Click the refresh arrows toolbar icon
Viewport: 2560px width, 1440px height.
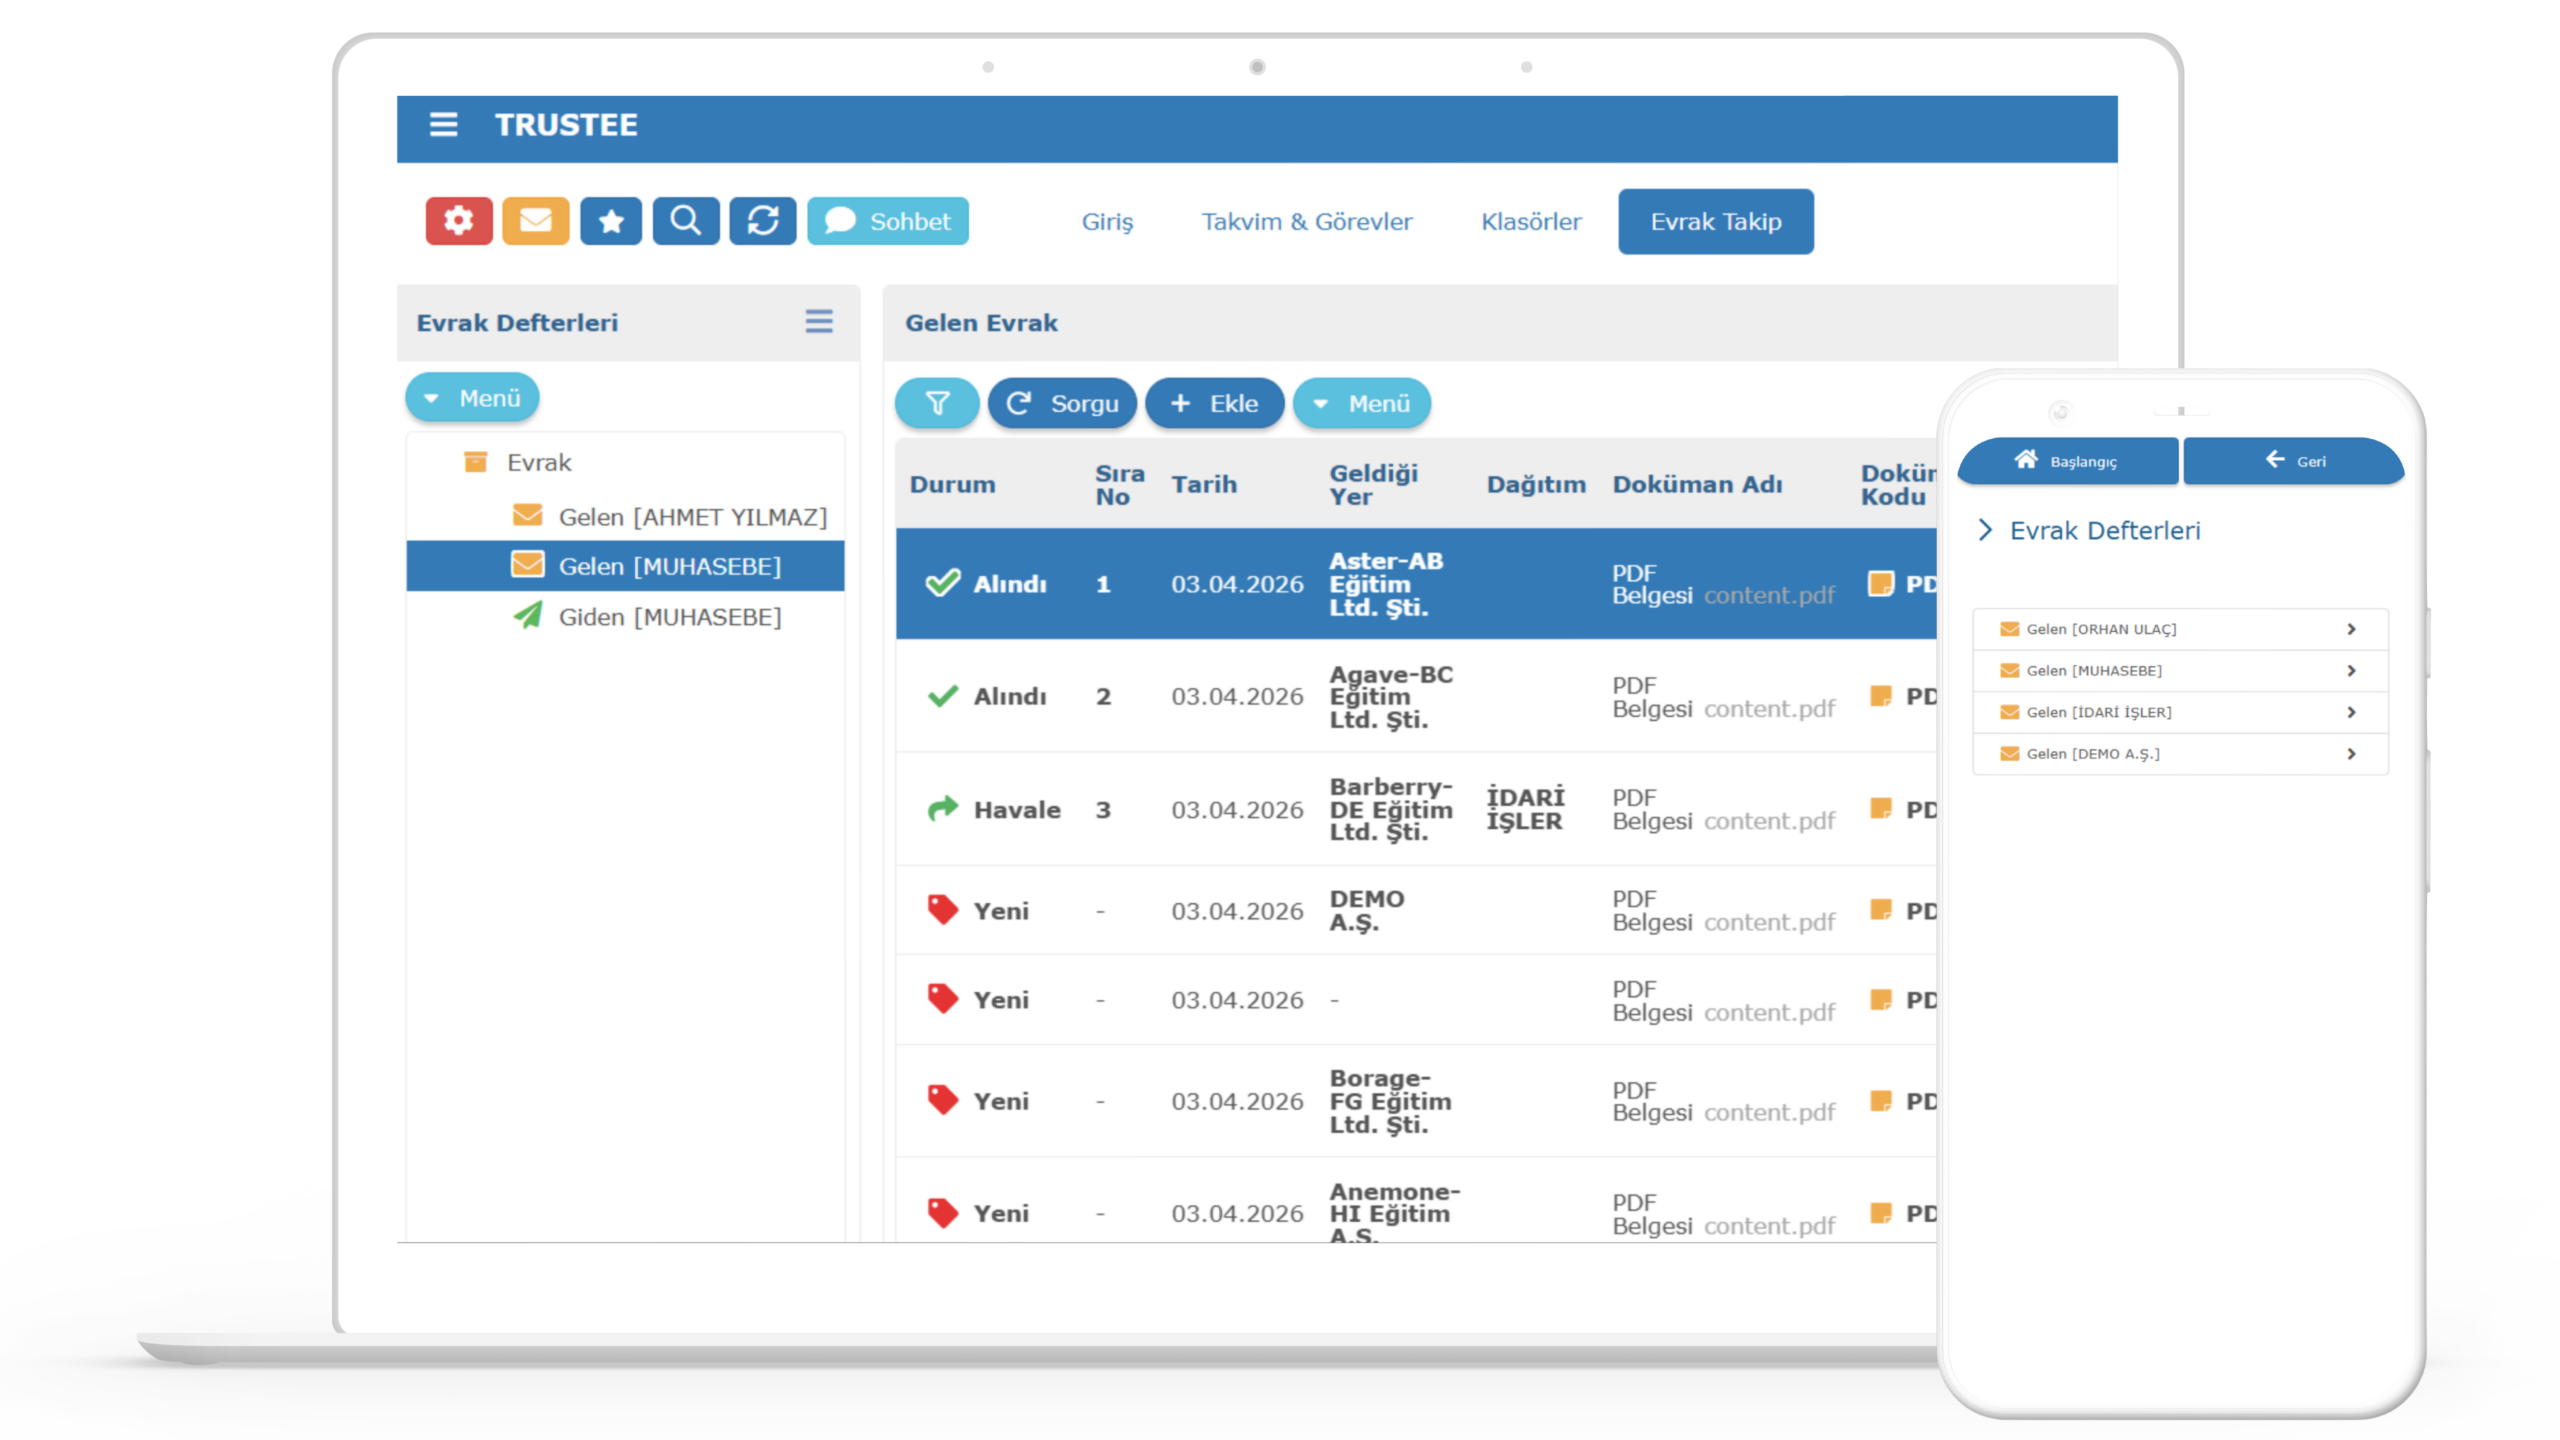762,220
